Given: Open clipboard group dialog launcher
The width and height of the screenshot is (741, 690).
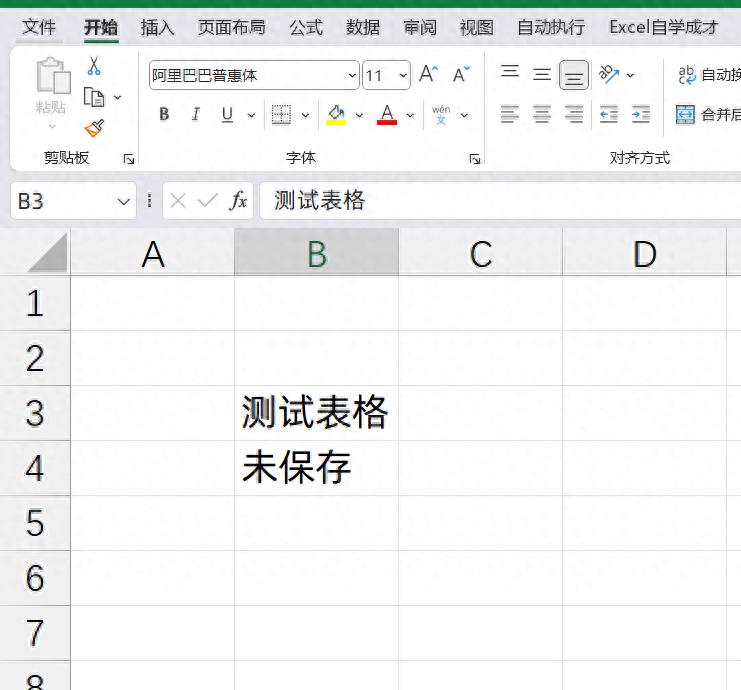Looking at the screenshot, I should (x=129, y=159).
